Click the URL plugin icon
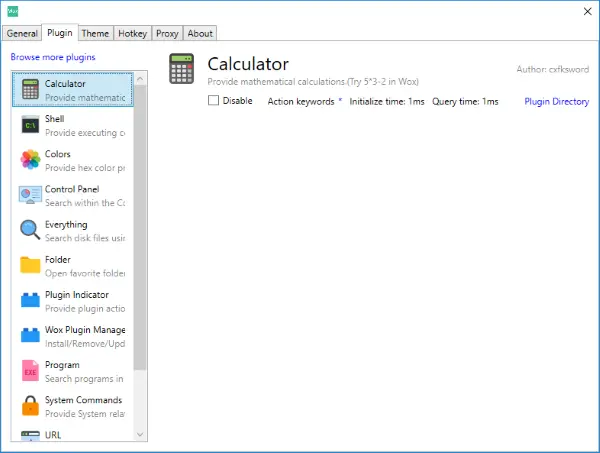This screenshot has height=453, width=600. coord(30,436)
